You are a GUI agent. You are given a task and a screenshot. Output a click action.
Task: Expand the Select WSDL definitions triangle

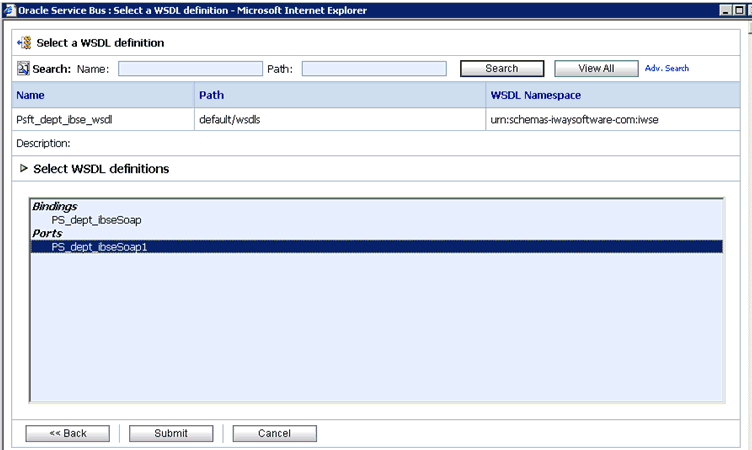pyautogui.click(x=24, y=168)
